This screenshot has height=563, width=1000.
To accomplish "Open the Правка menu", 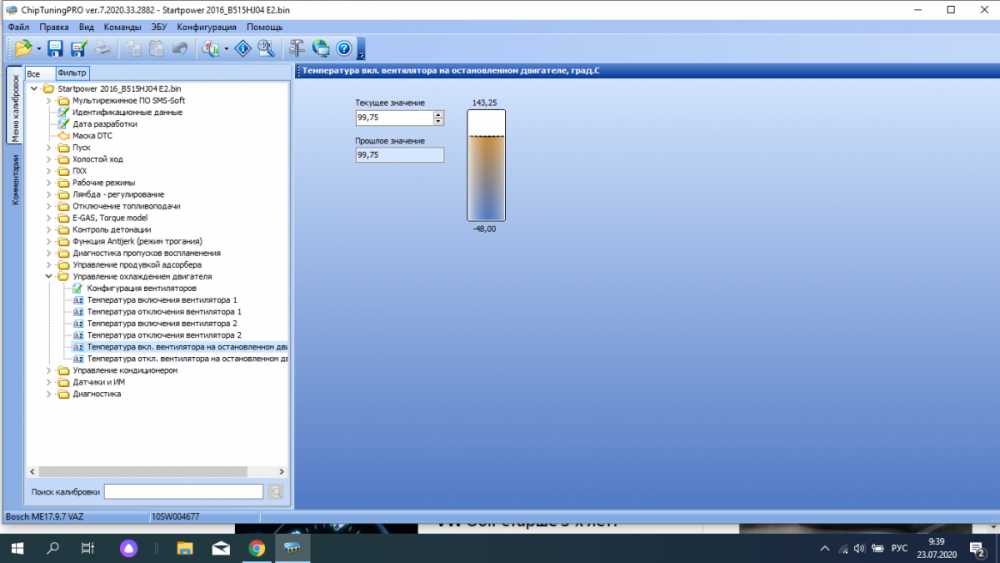I will [54, 27].
